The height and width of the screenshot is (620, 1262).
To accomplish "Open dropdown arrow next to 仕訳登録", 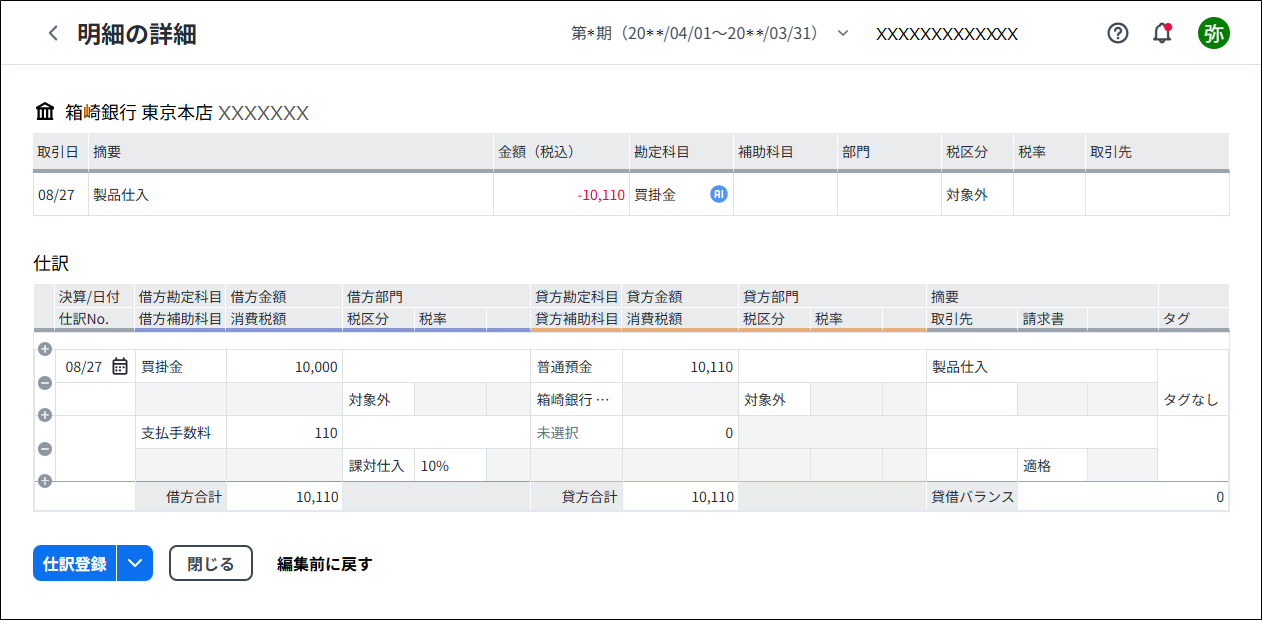I will (135, 563).
